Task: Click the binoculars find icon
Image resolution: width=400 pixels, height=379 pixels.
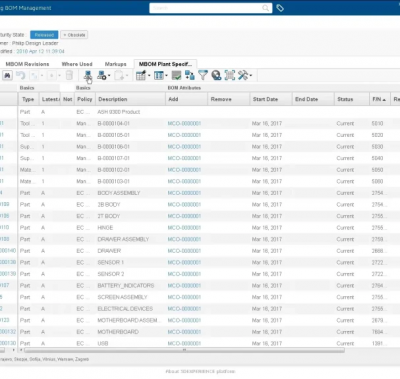Action: (x=7, y=76)
